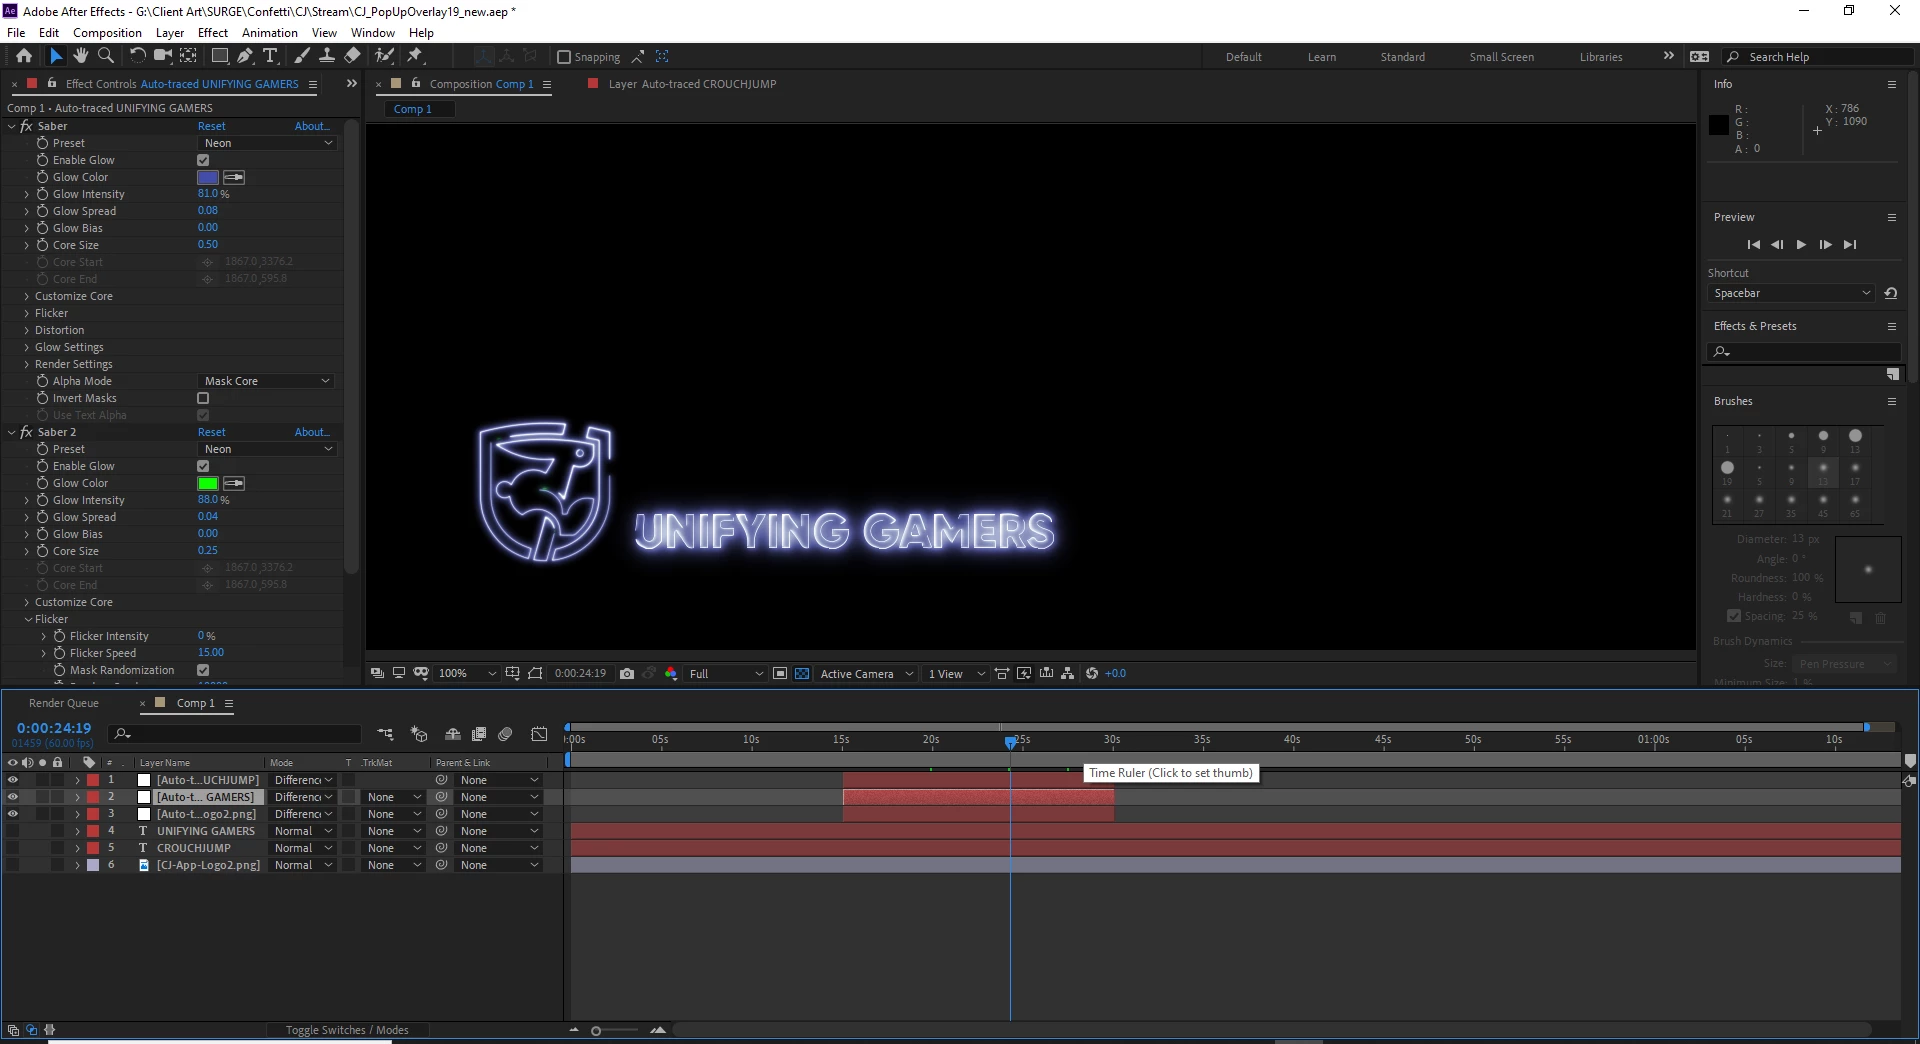Toggle Saber 2 Enable Glow checkbox

pos(203,466)
